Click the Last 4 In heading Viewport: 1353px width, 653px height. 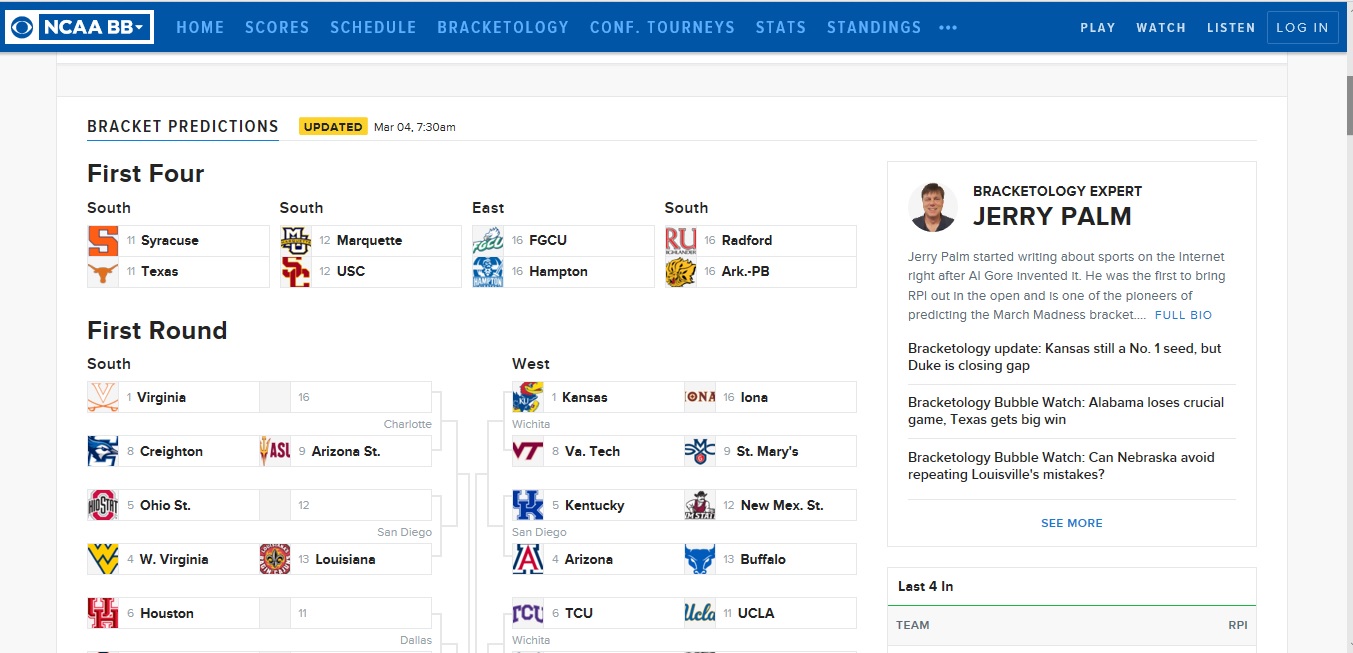click(925, 586)
